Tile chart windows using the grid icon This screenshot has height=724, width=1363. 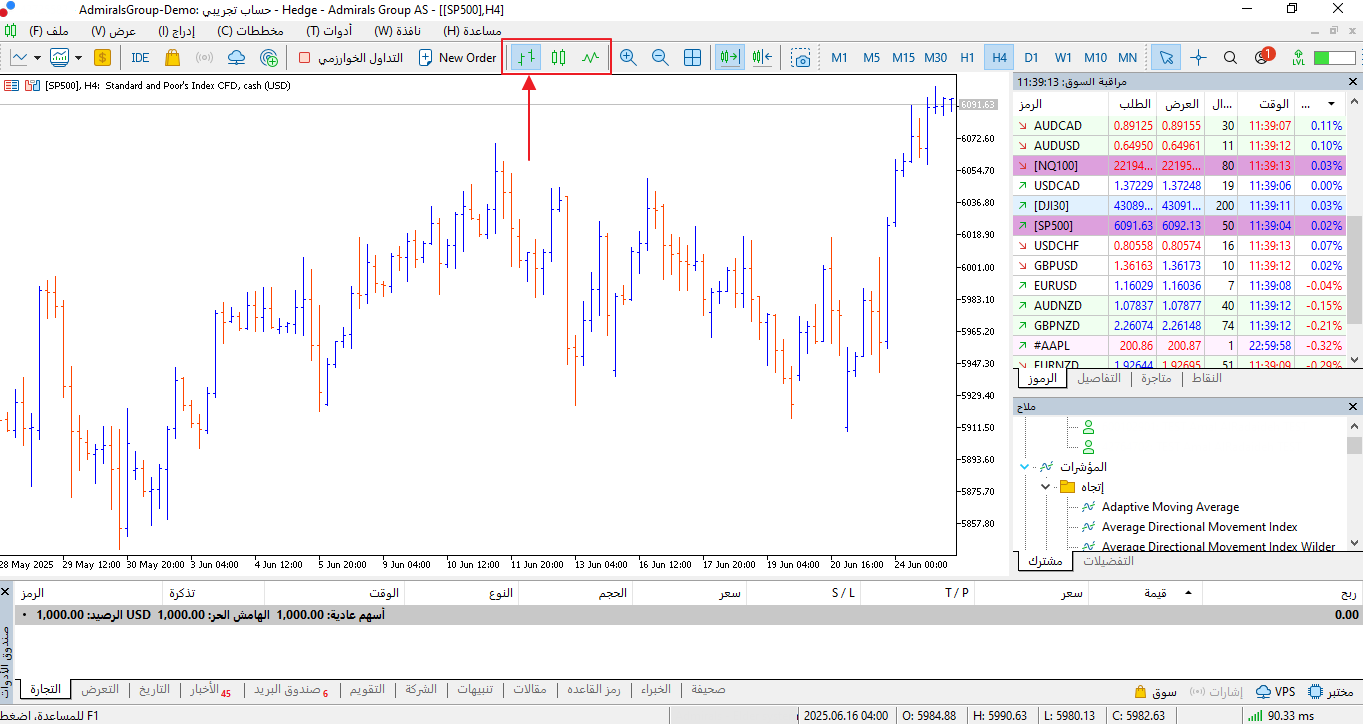[692, 57]
